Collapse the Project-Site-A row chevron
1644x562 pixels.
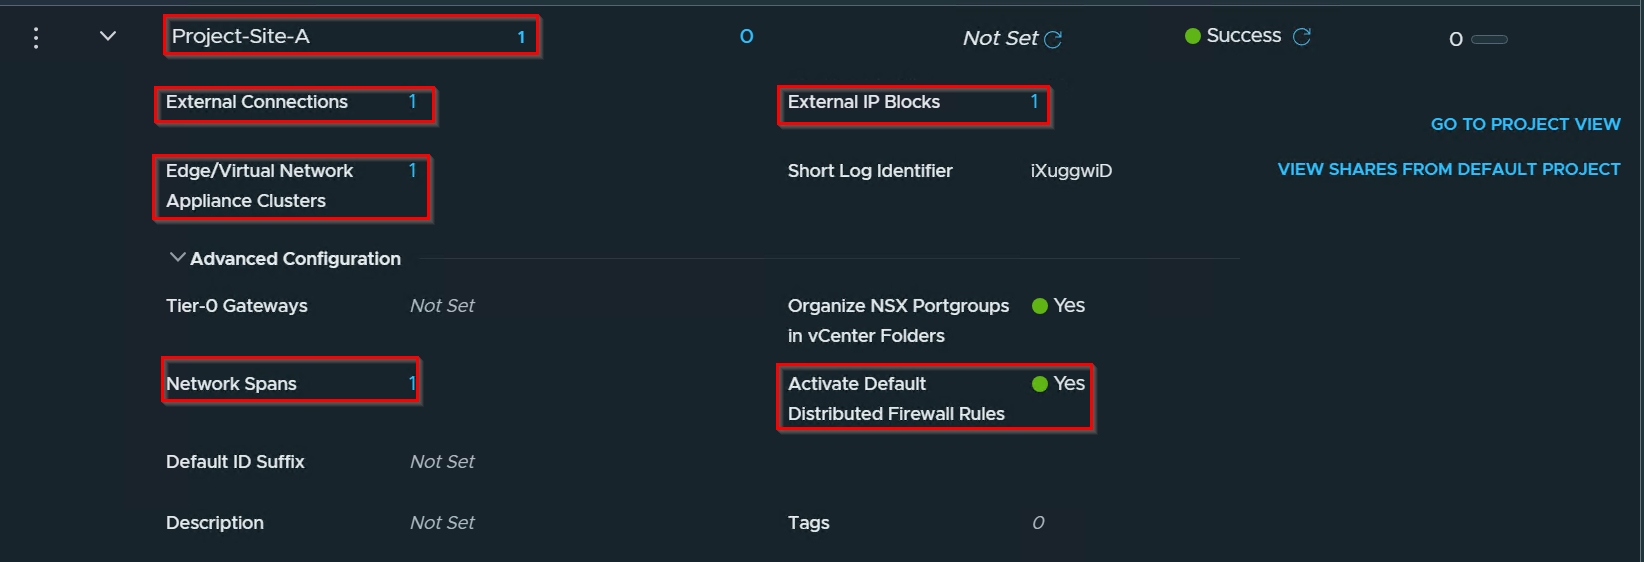click(108, 36)
